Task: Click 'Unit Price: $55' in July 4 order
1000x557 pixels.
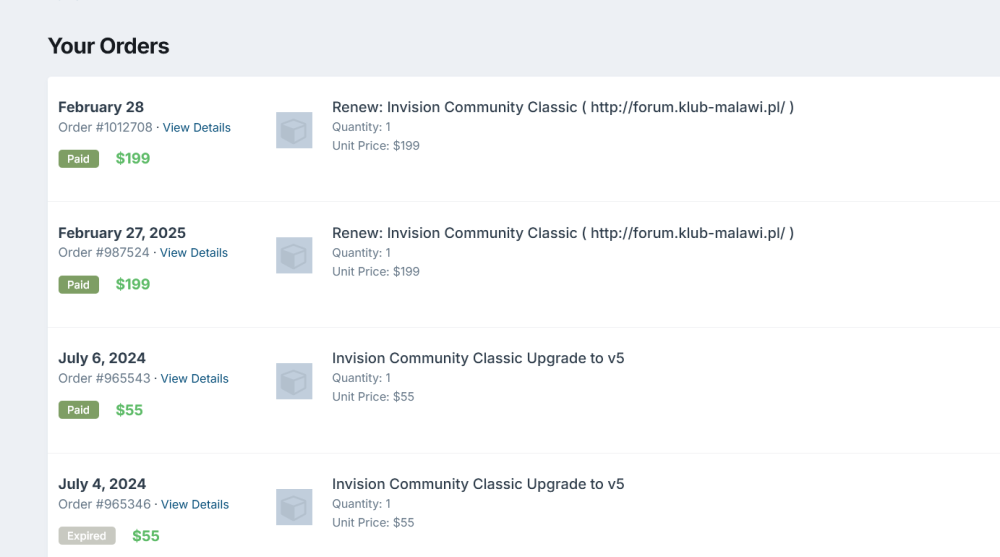Action: (373, 523)
